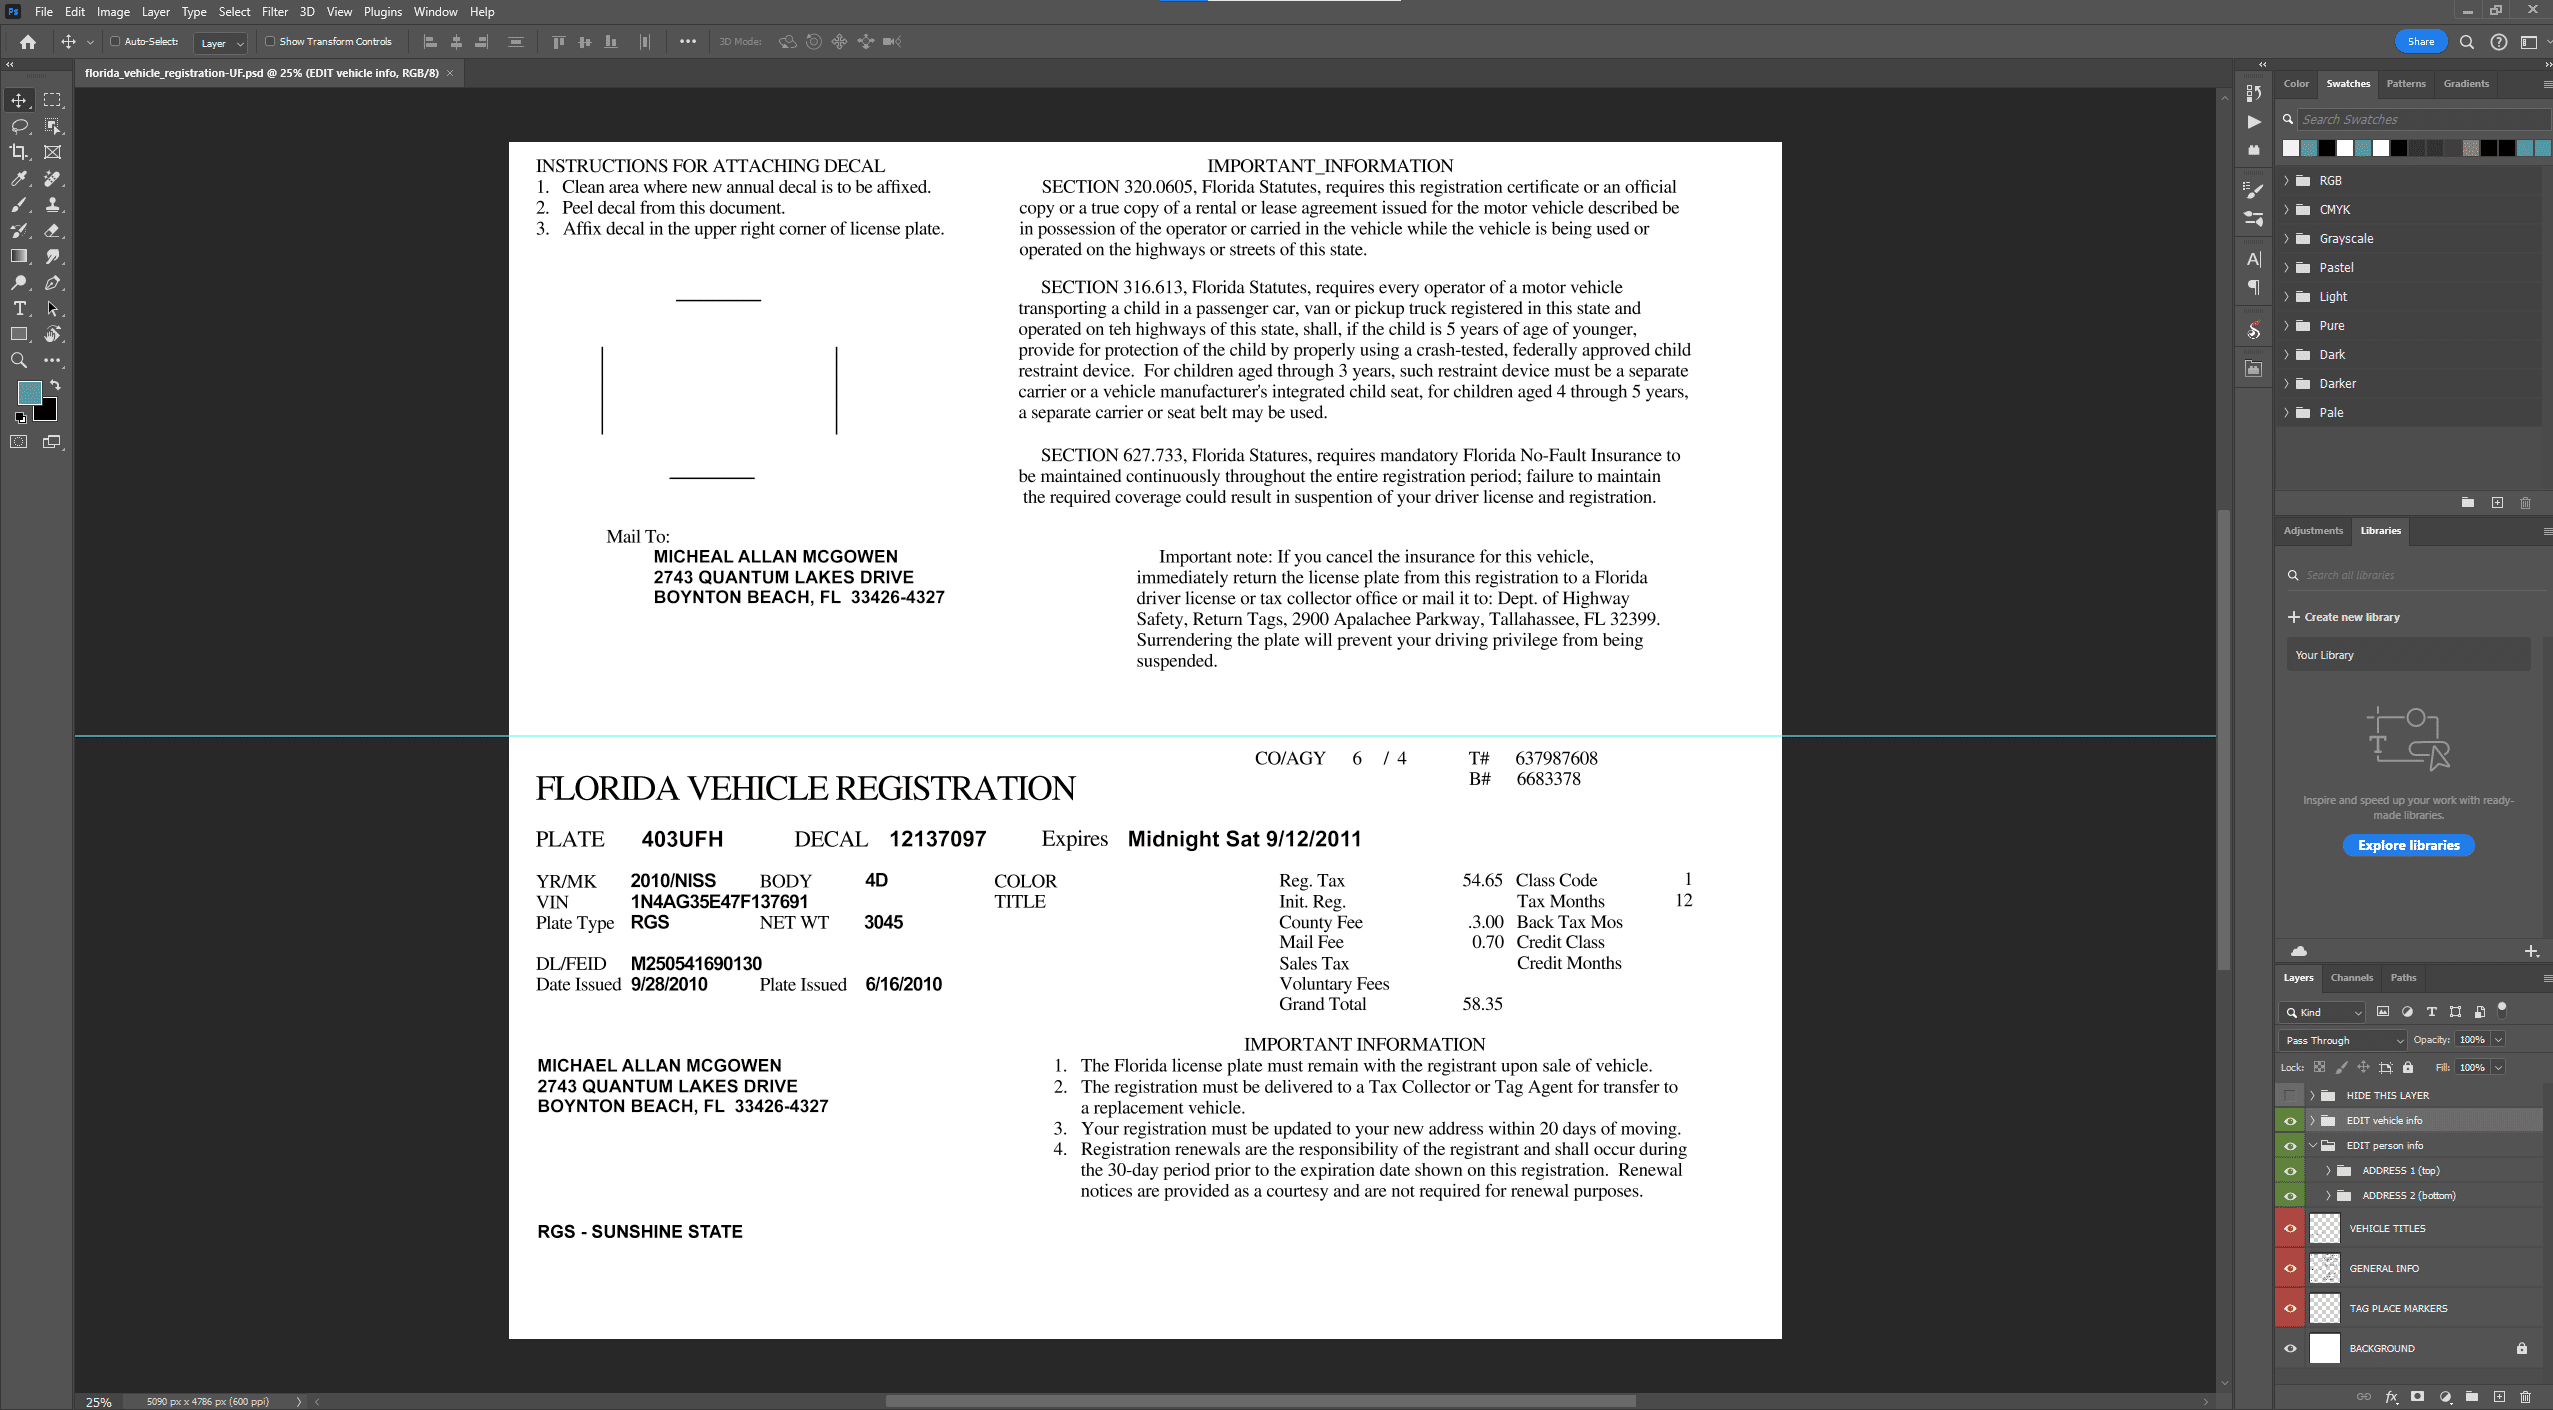Select the Lasso tool

[x=19, y=126]
